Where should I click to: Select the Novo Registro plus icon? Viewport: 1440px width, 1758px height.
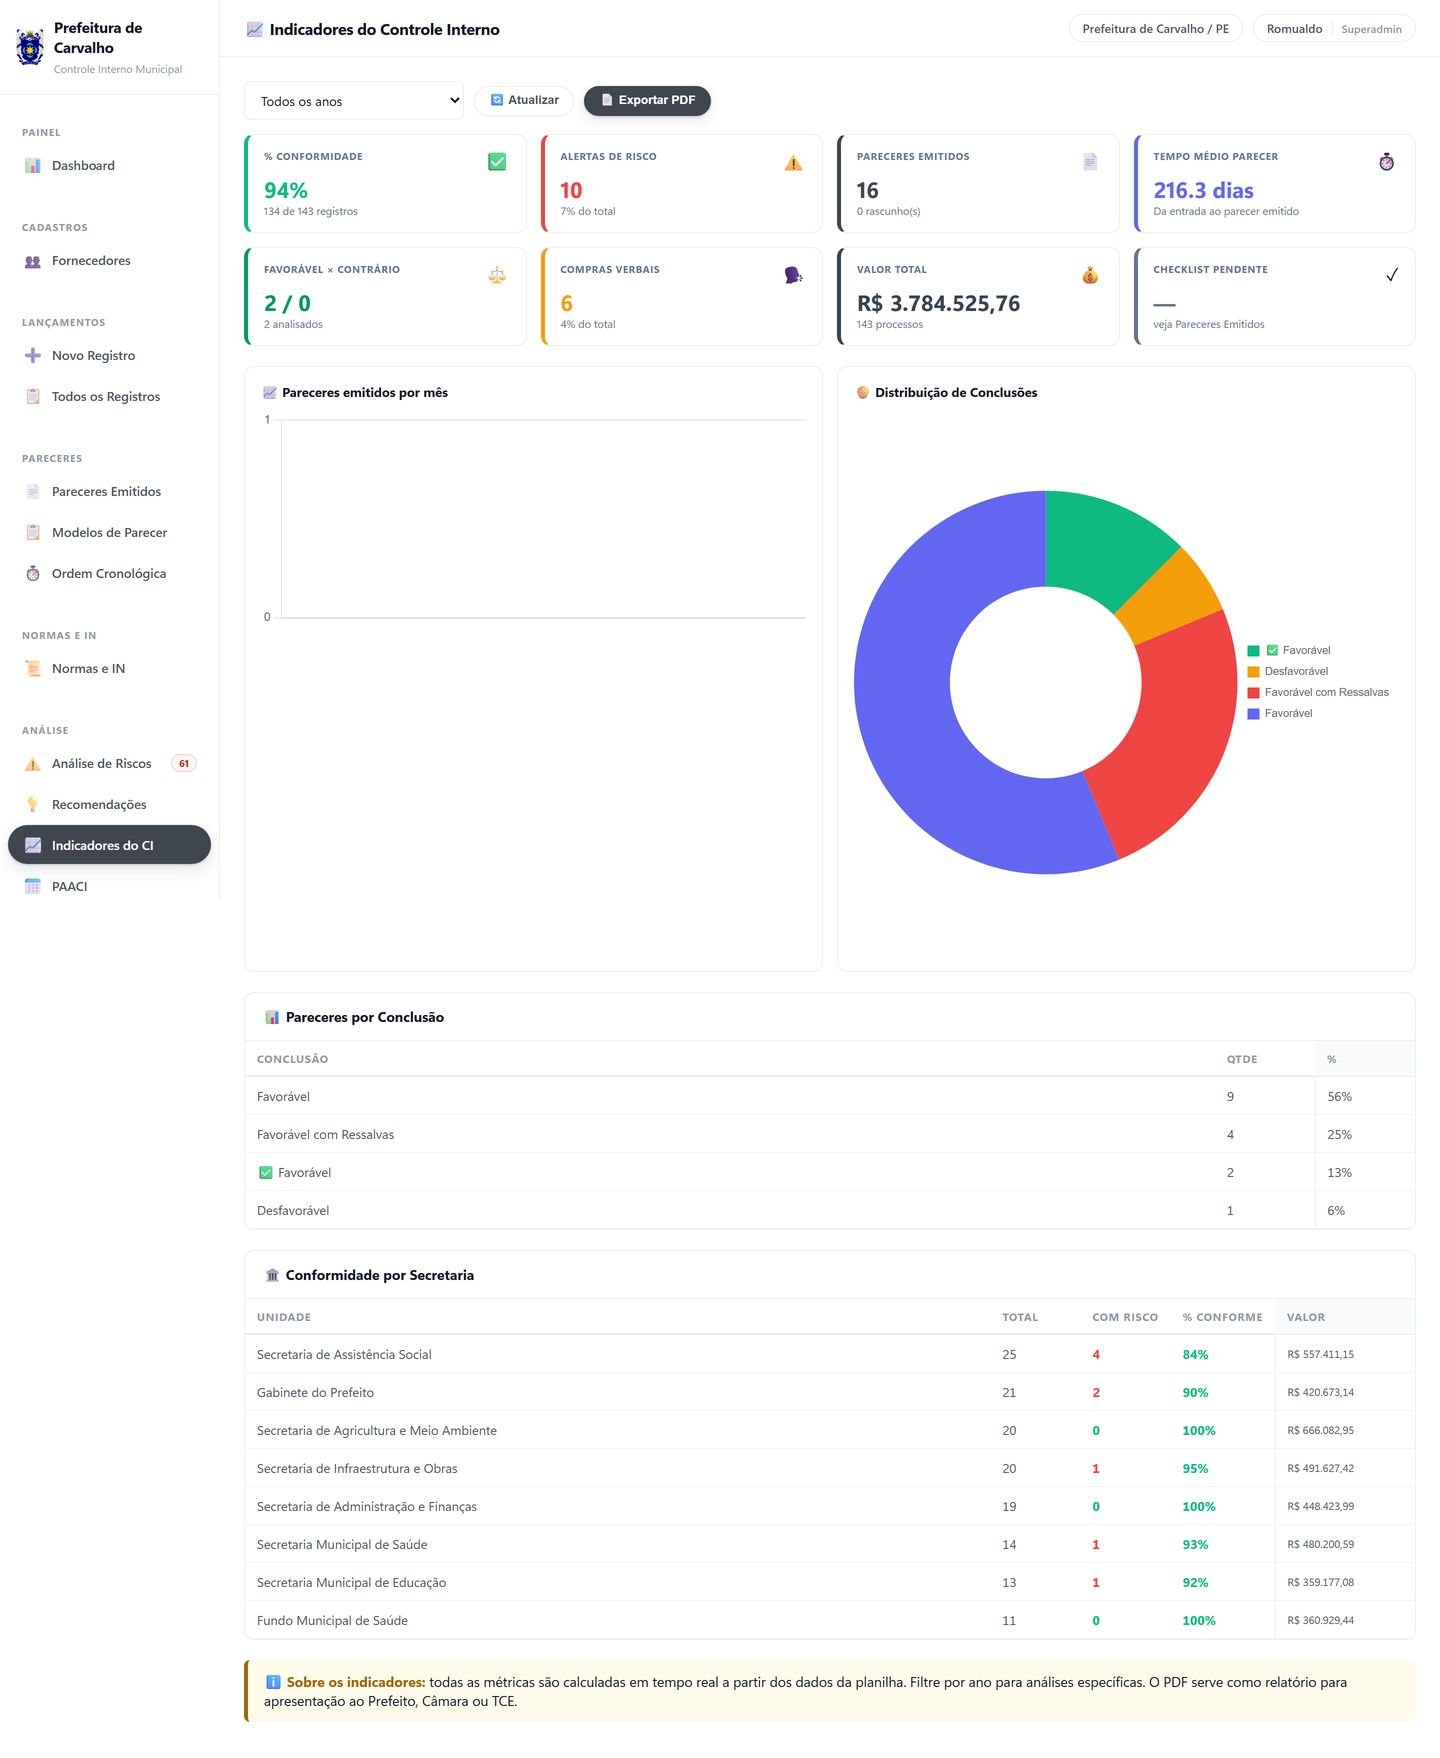33,356
